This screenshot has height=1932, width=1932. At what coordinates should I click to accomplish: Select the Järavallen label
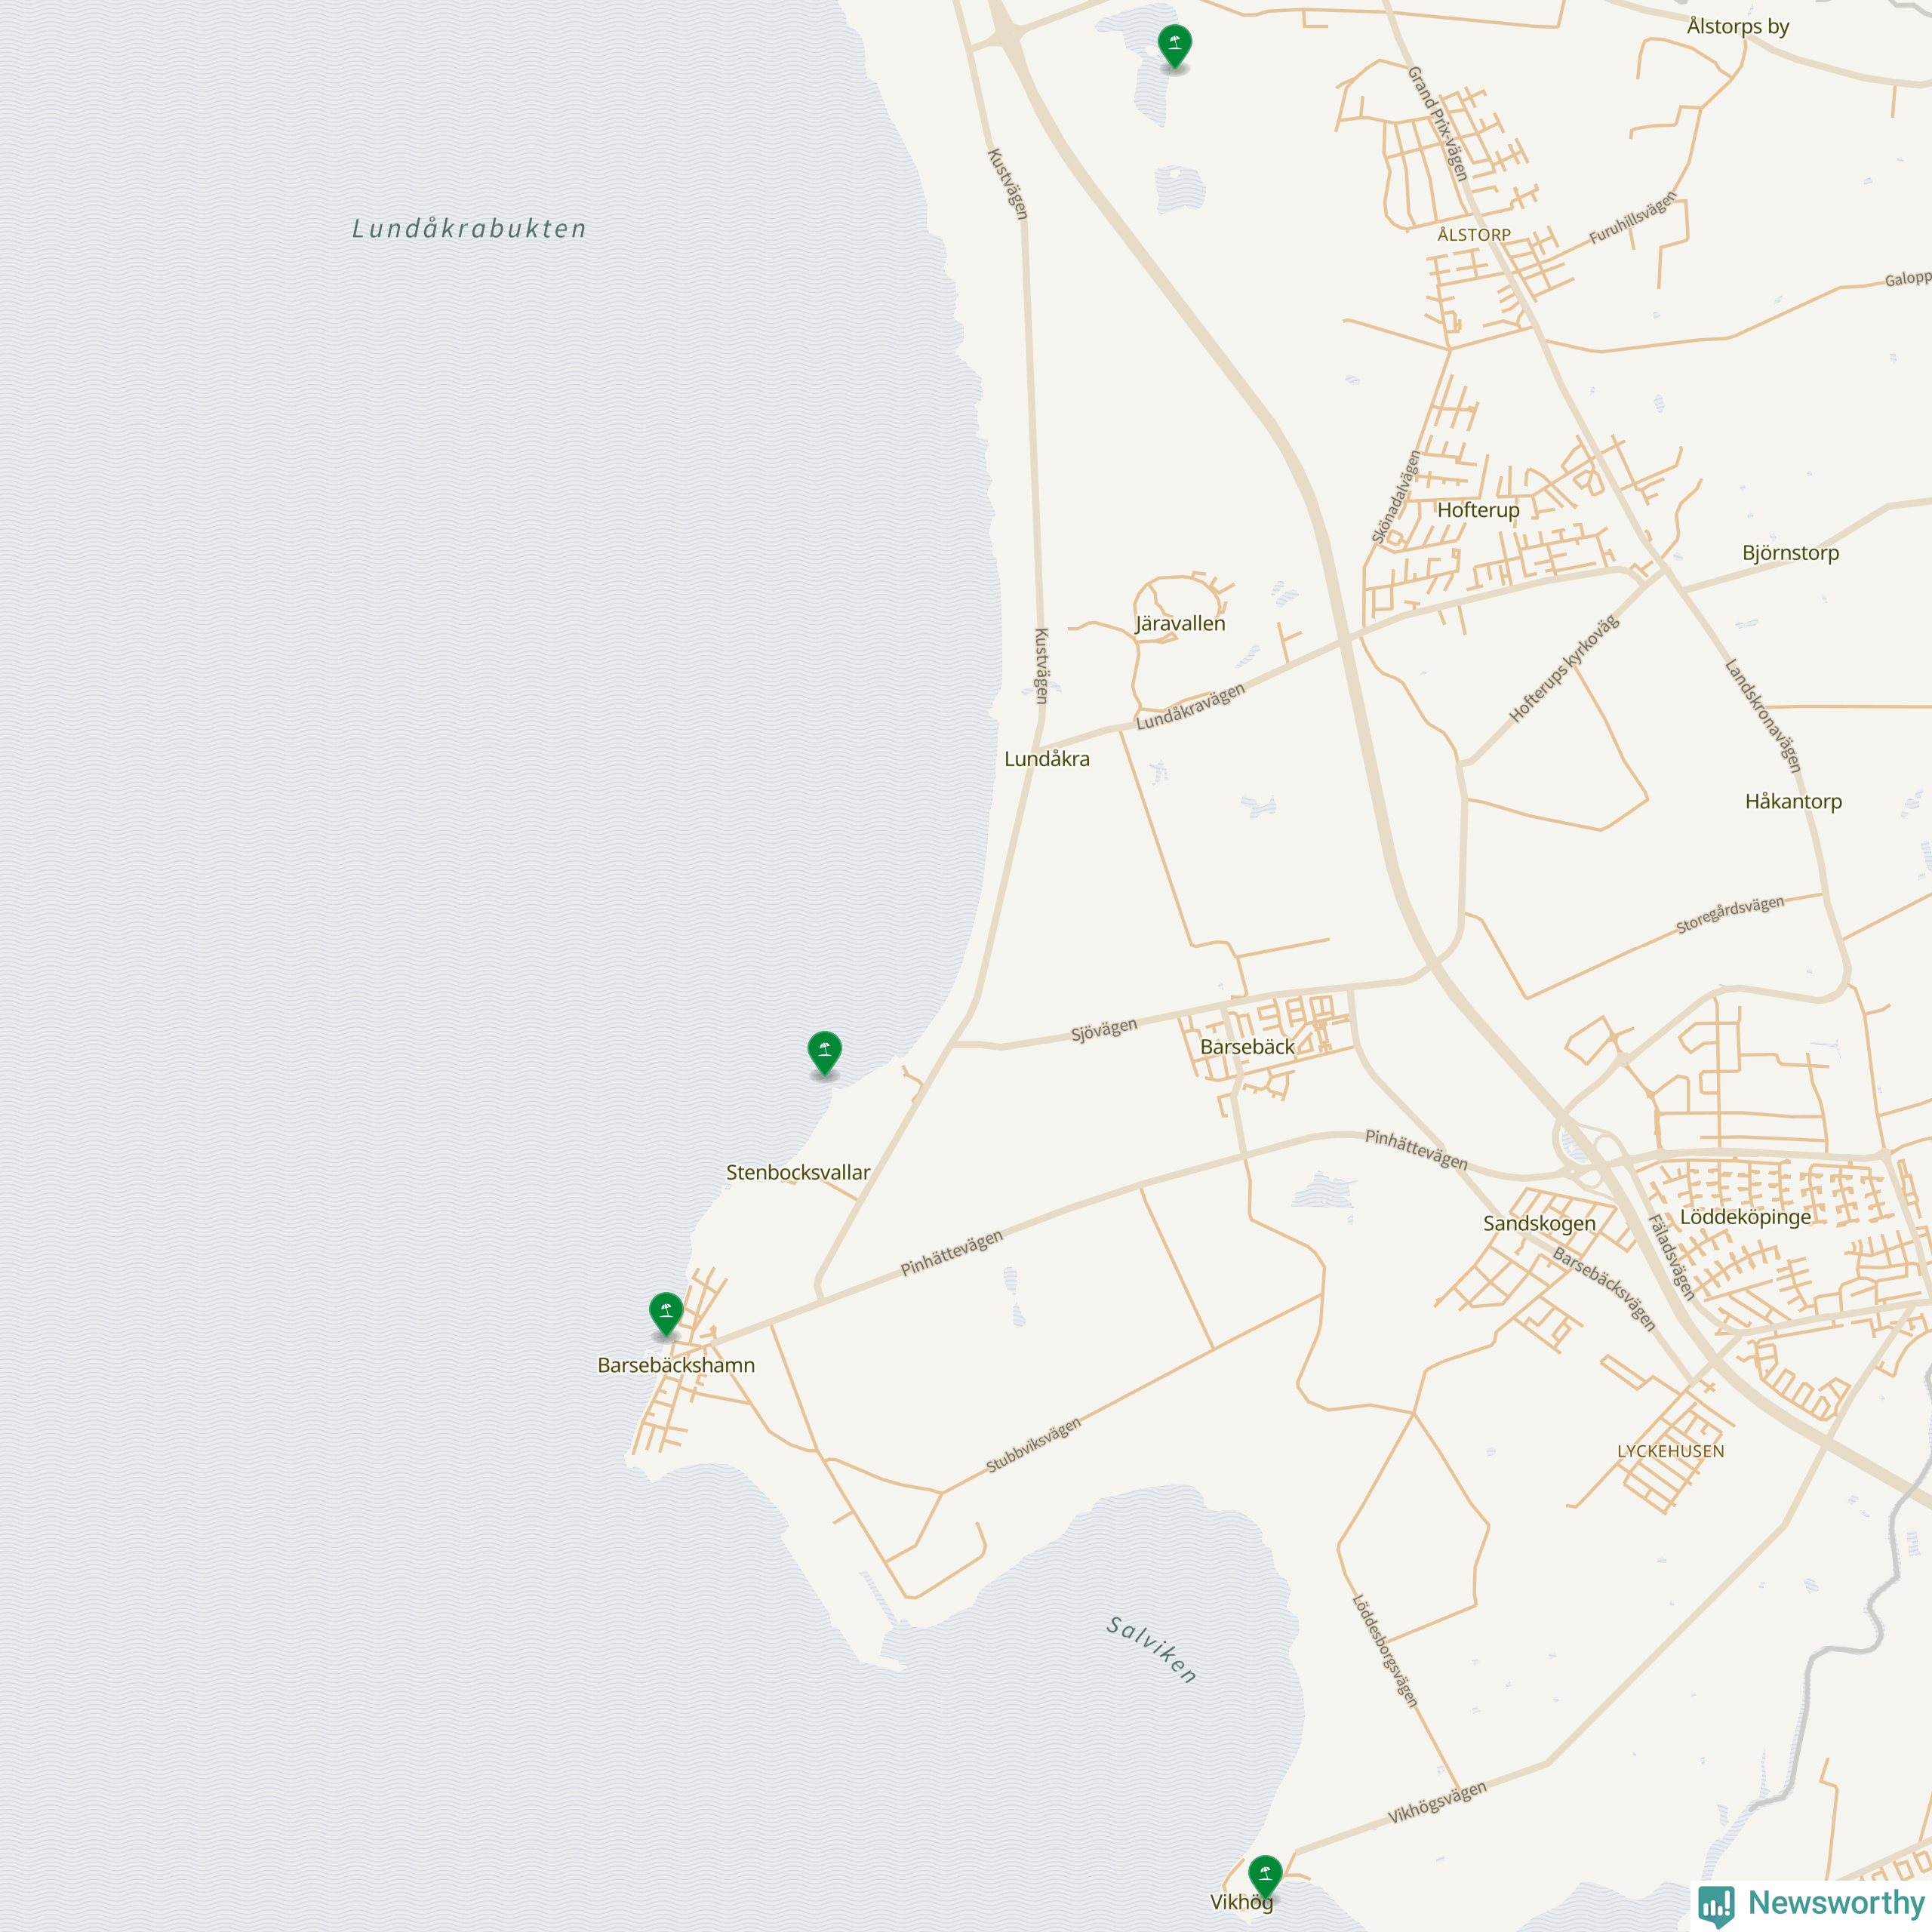(x=1180, y=624)
